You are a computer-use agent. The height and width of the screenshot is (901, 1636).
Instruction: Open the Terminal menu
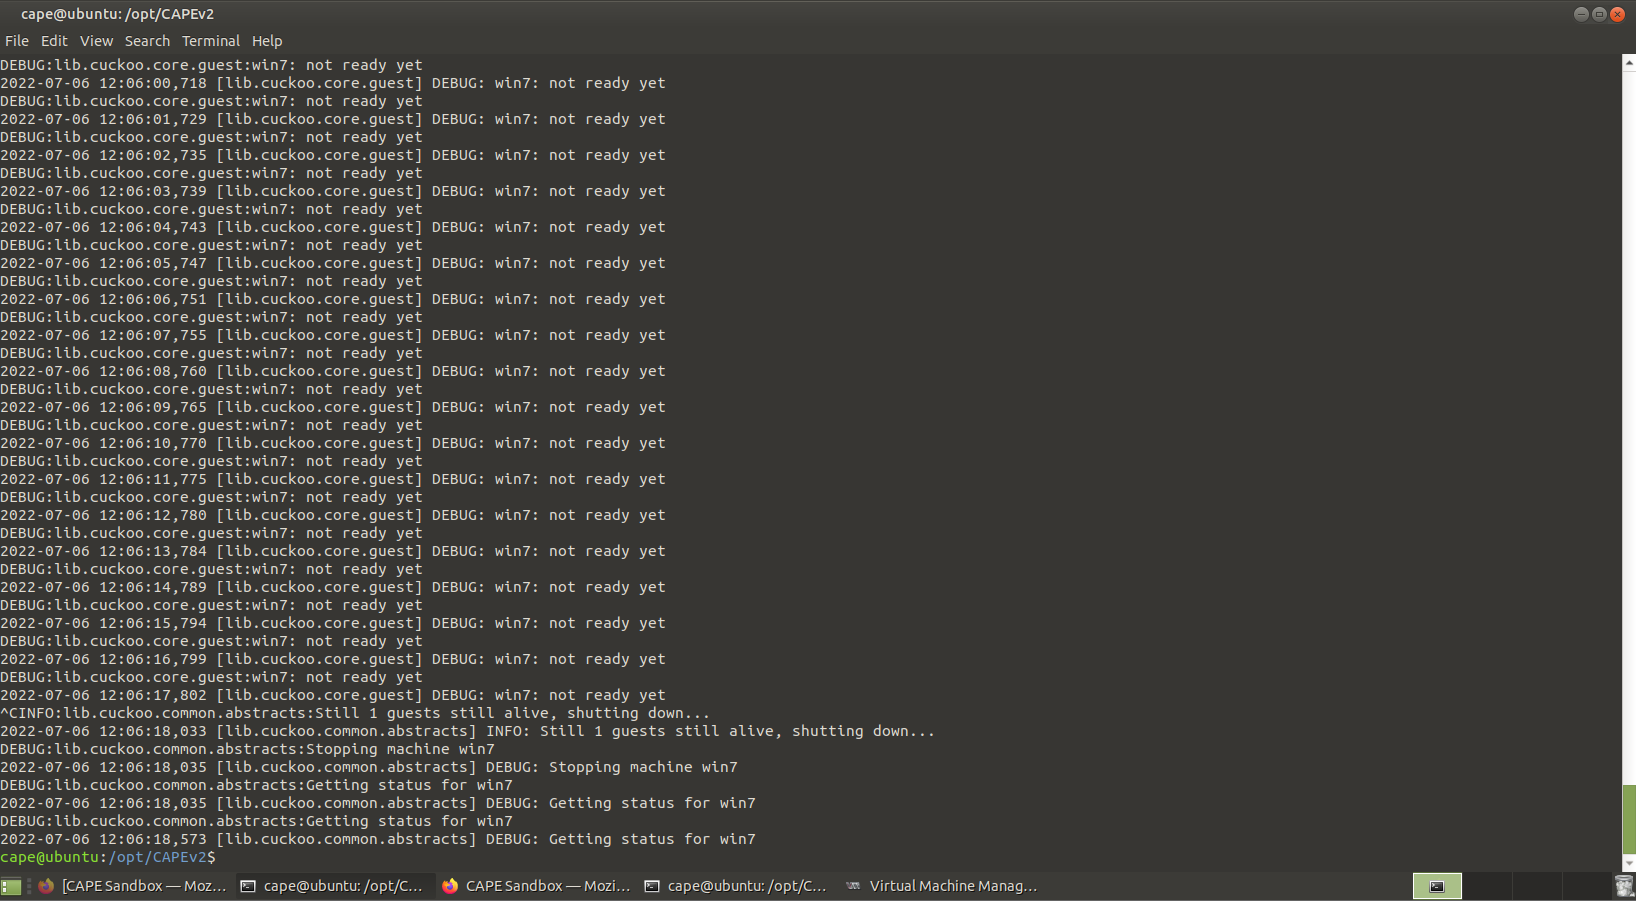210,41
